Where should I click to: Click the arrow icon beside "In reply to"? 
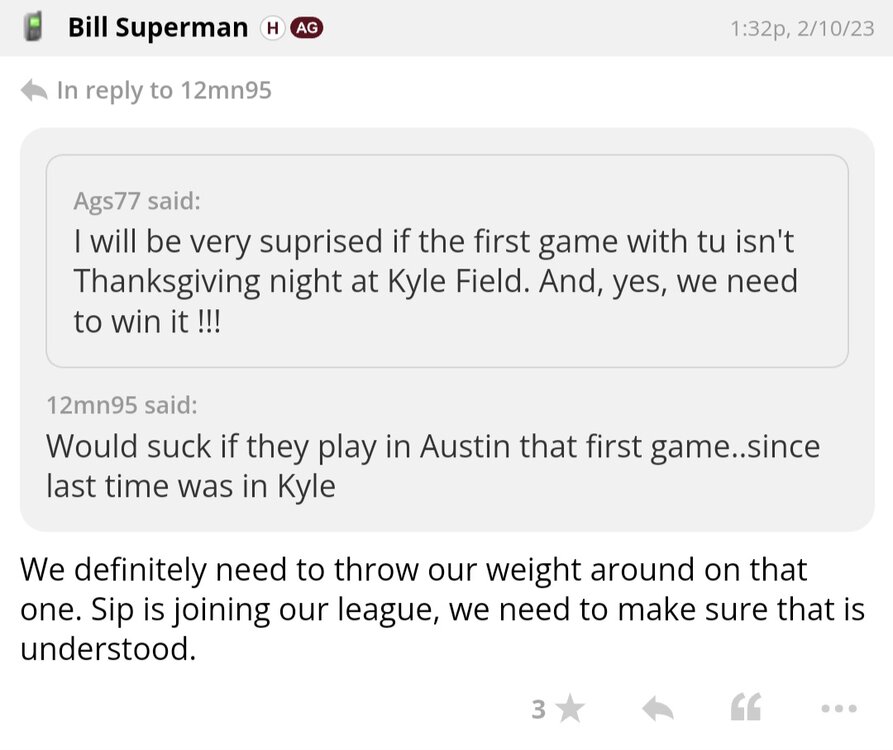pos(34,91)
